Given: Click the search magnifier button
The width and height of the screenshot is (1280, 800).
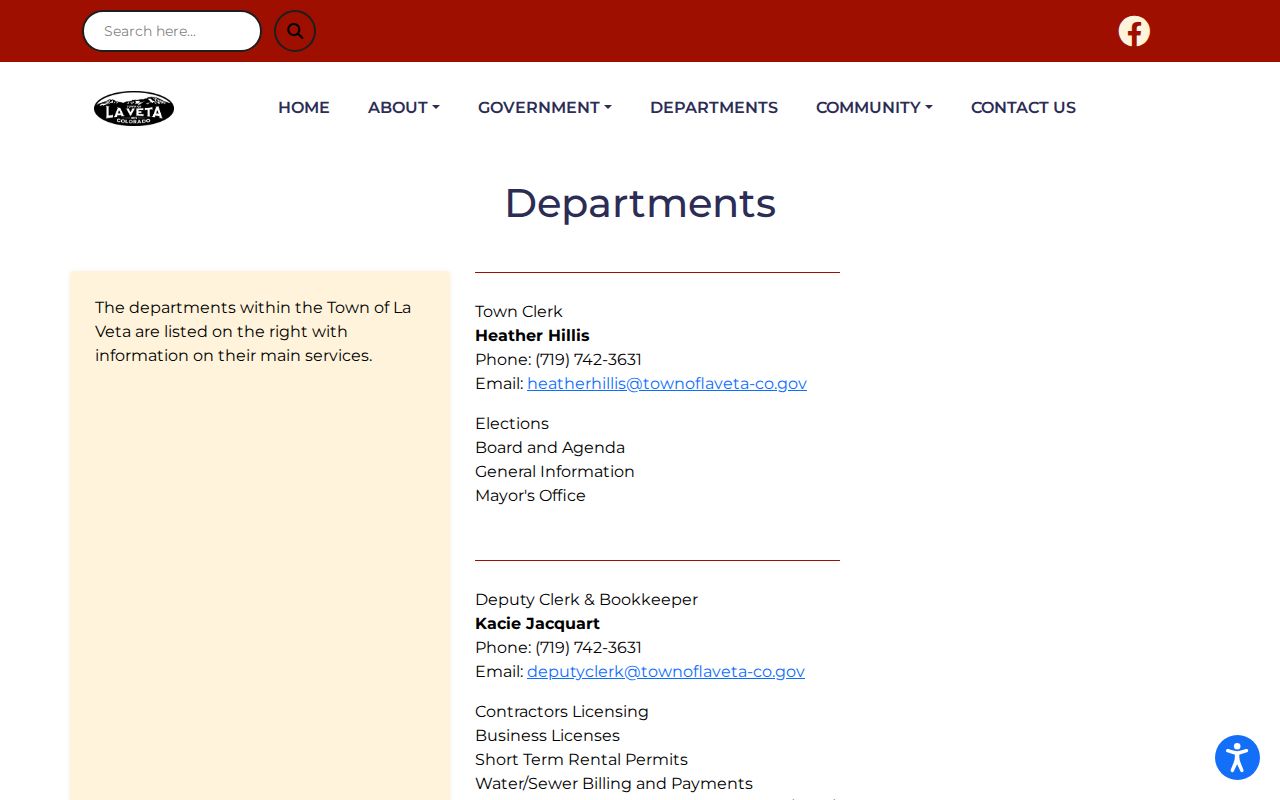Looking at the screenshot, I should (x=295, y=31).
